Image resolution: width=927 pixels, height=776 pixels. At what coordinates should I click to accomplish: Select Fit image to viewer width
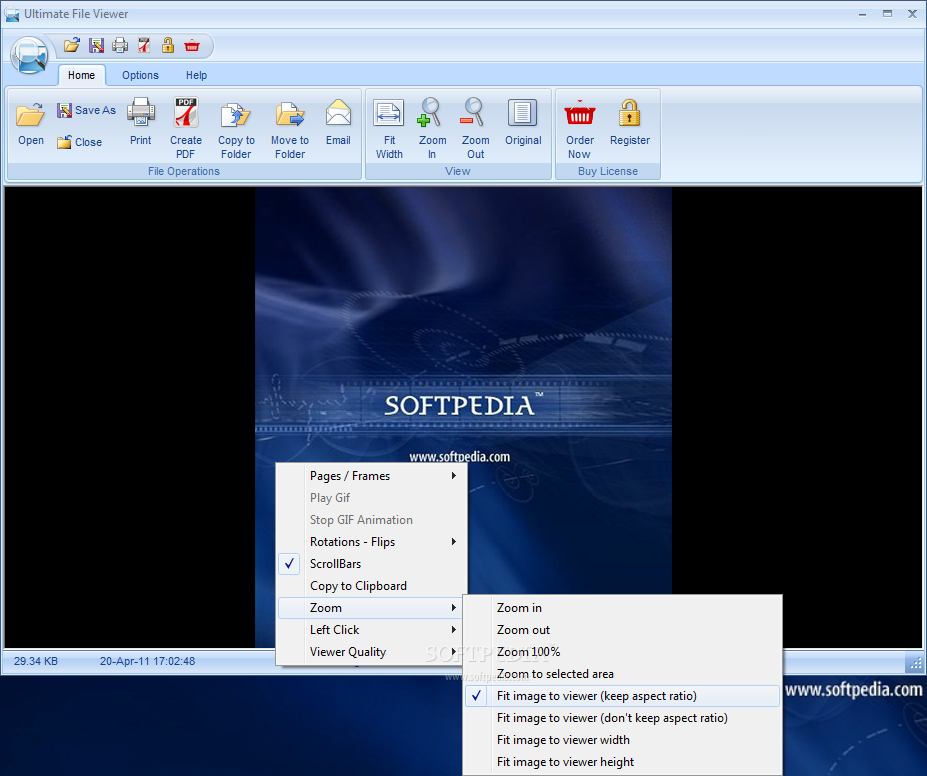(x=622, y=740)
